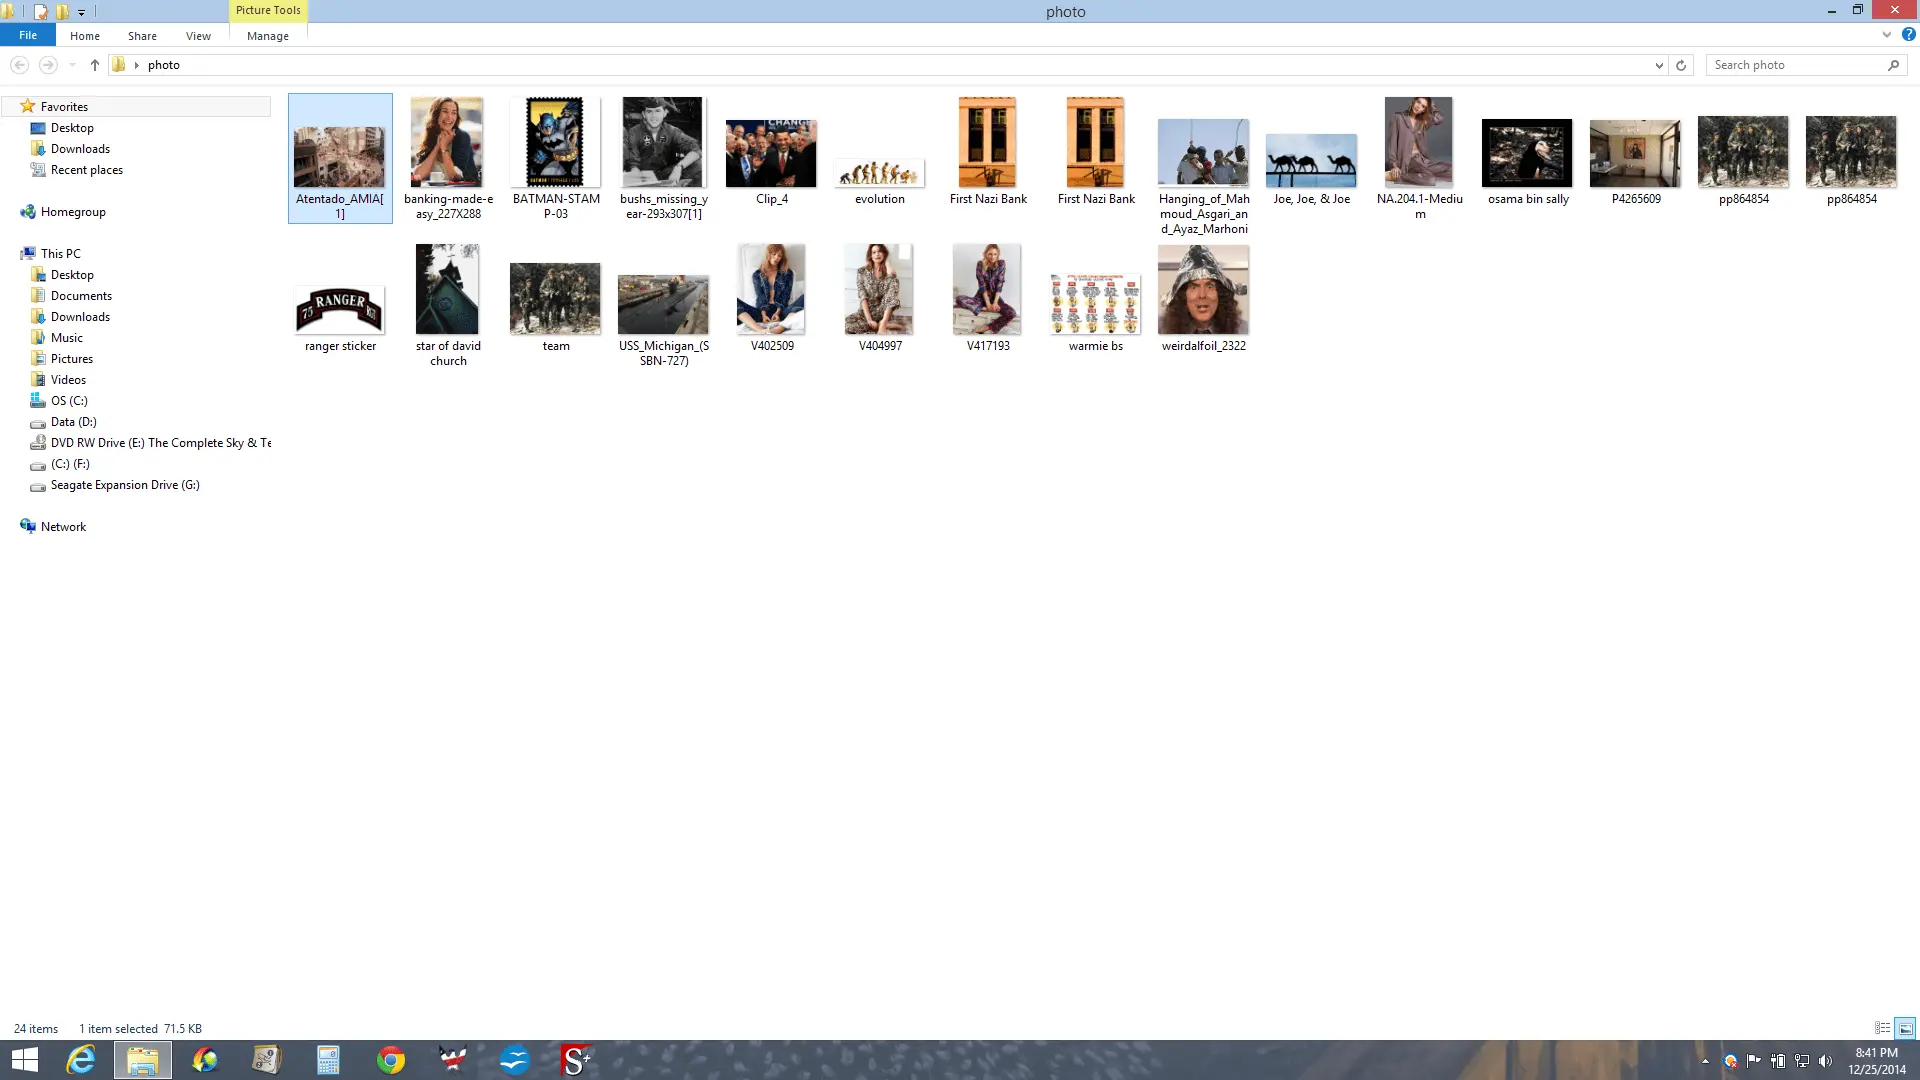Viewport: 1920px width, 1080px height.
Task: Click the Up one level arrow
Action: click(95, 65)
